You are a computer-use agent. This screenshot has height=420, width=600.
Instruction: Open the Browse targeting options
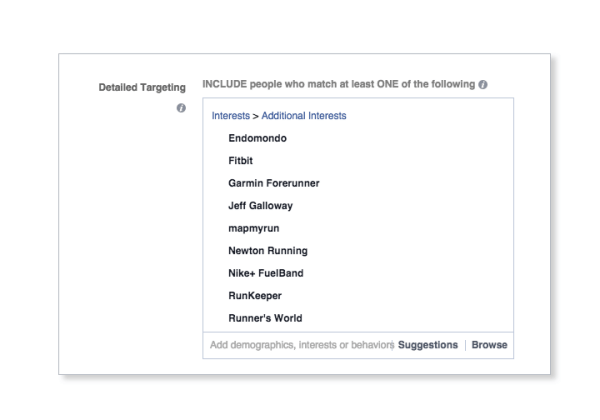[489, 345]
